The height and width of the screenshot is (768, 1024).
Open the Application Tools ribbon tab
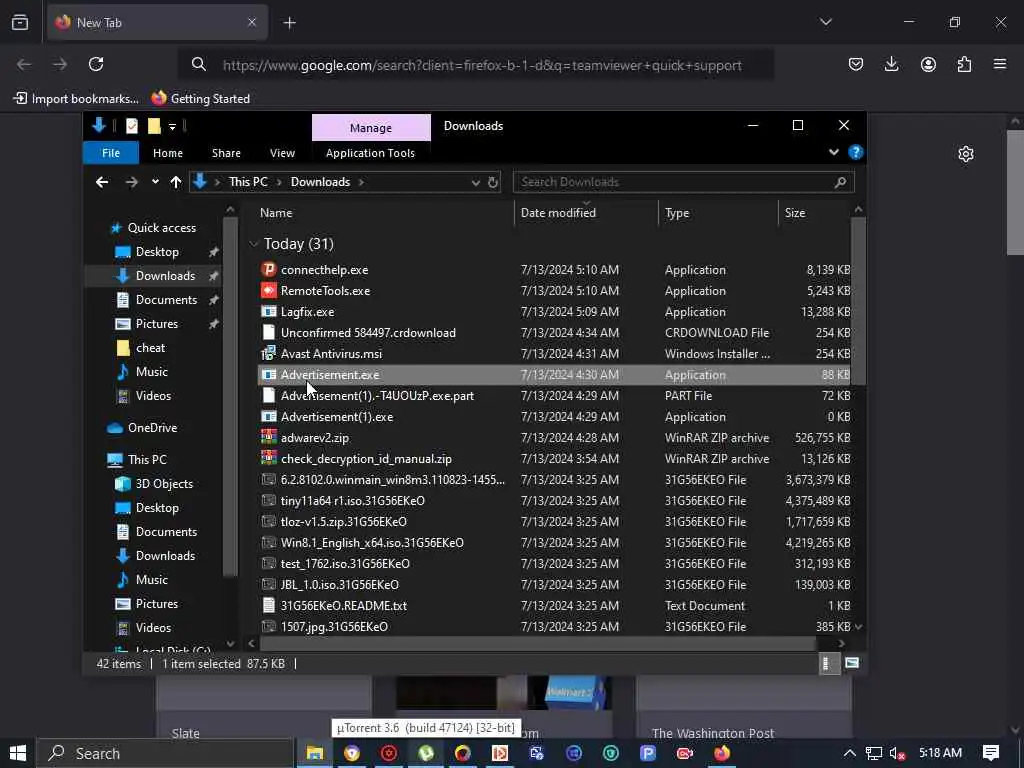coord(370,153)
